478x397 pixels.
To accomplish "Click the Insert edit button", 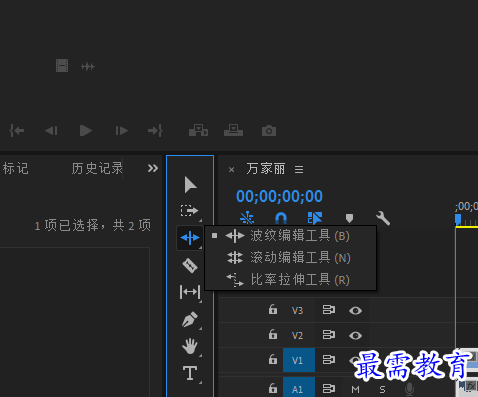I will point(198,131).
